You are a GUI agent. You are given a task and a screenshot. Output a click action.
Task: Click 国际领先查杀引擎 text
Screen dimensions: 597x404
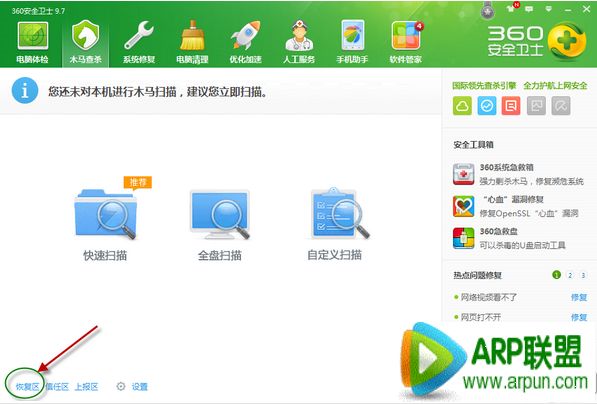(x=484, y=86)
